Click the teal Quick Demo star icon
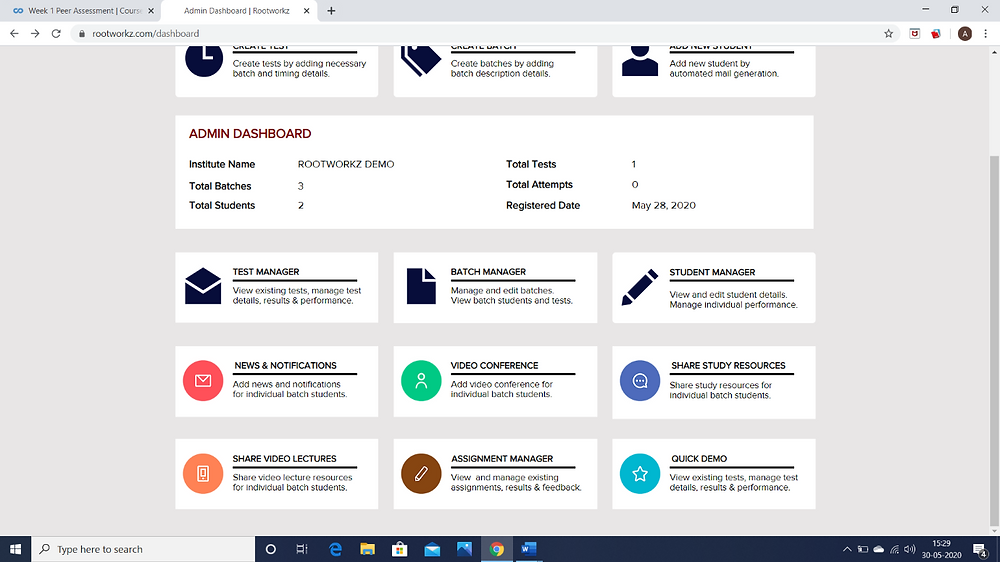Viewport: 1000px width, 562px height. pos(640,473)
